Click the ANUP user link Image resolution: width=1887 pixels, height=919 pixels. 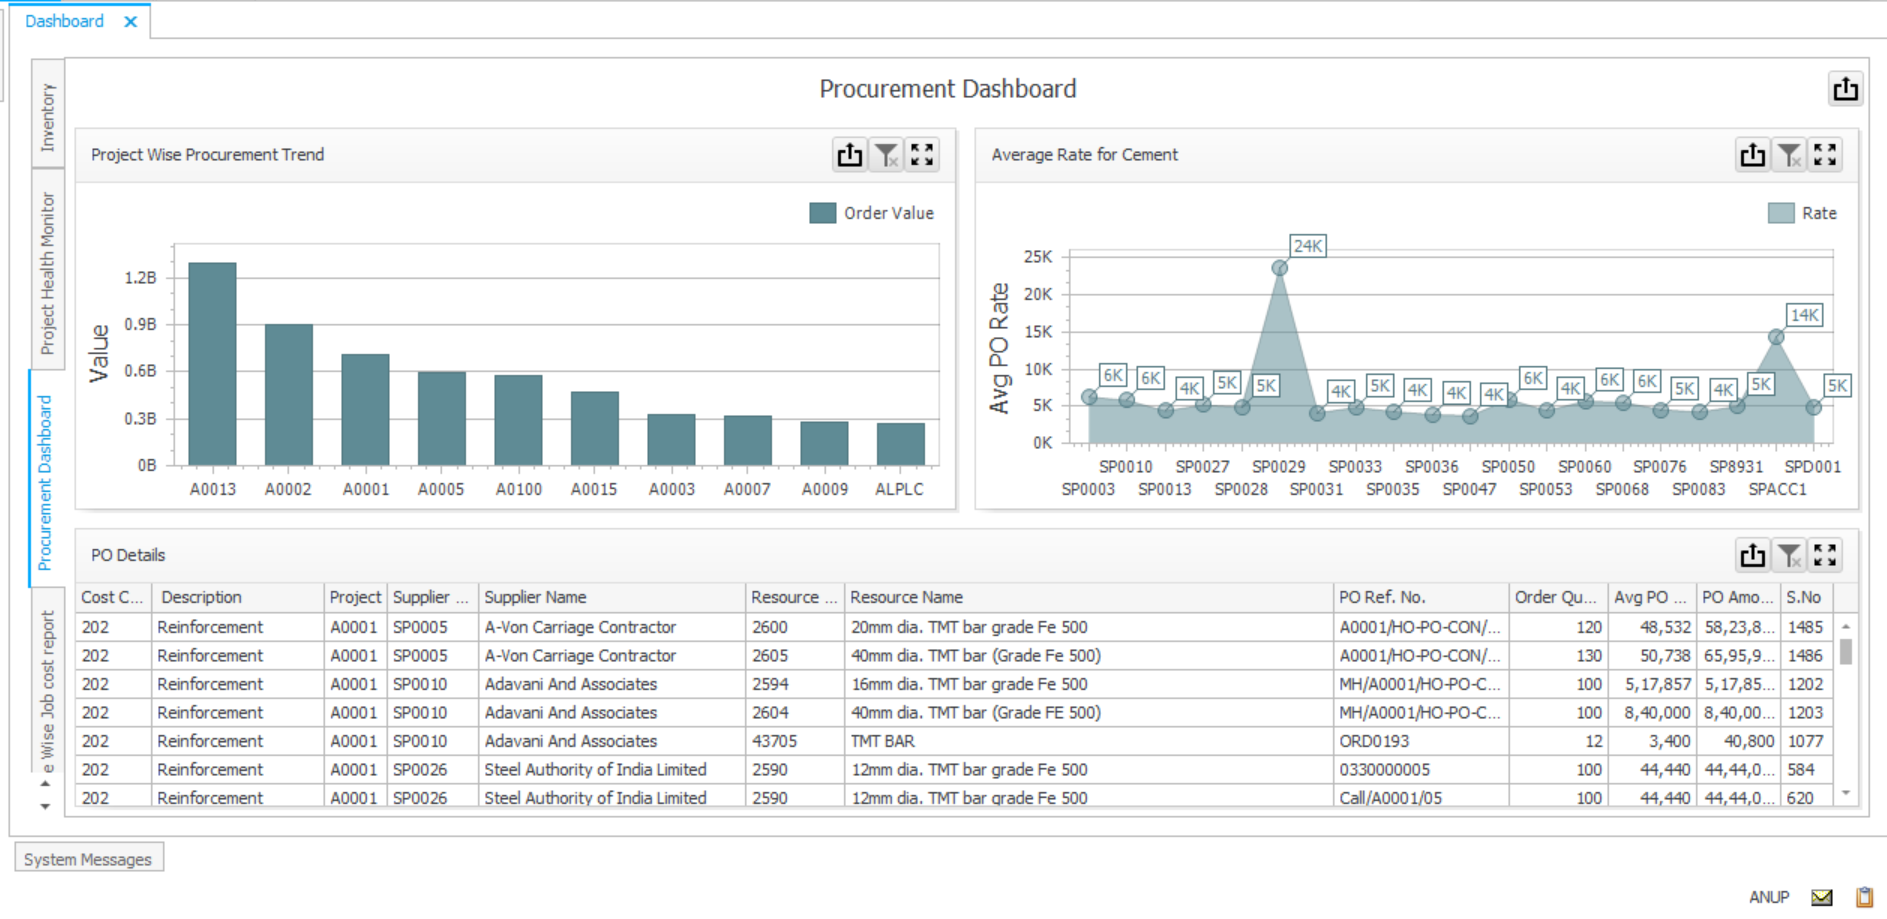[x=1770, y=897]
